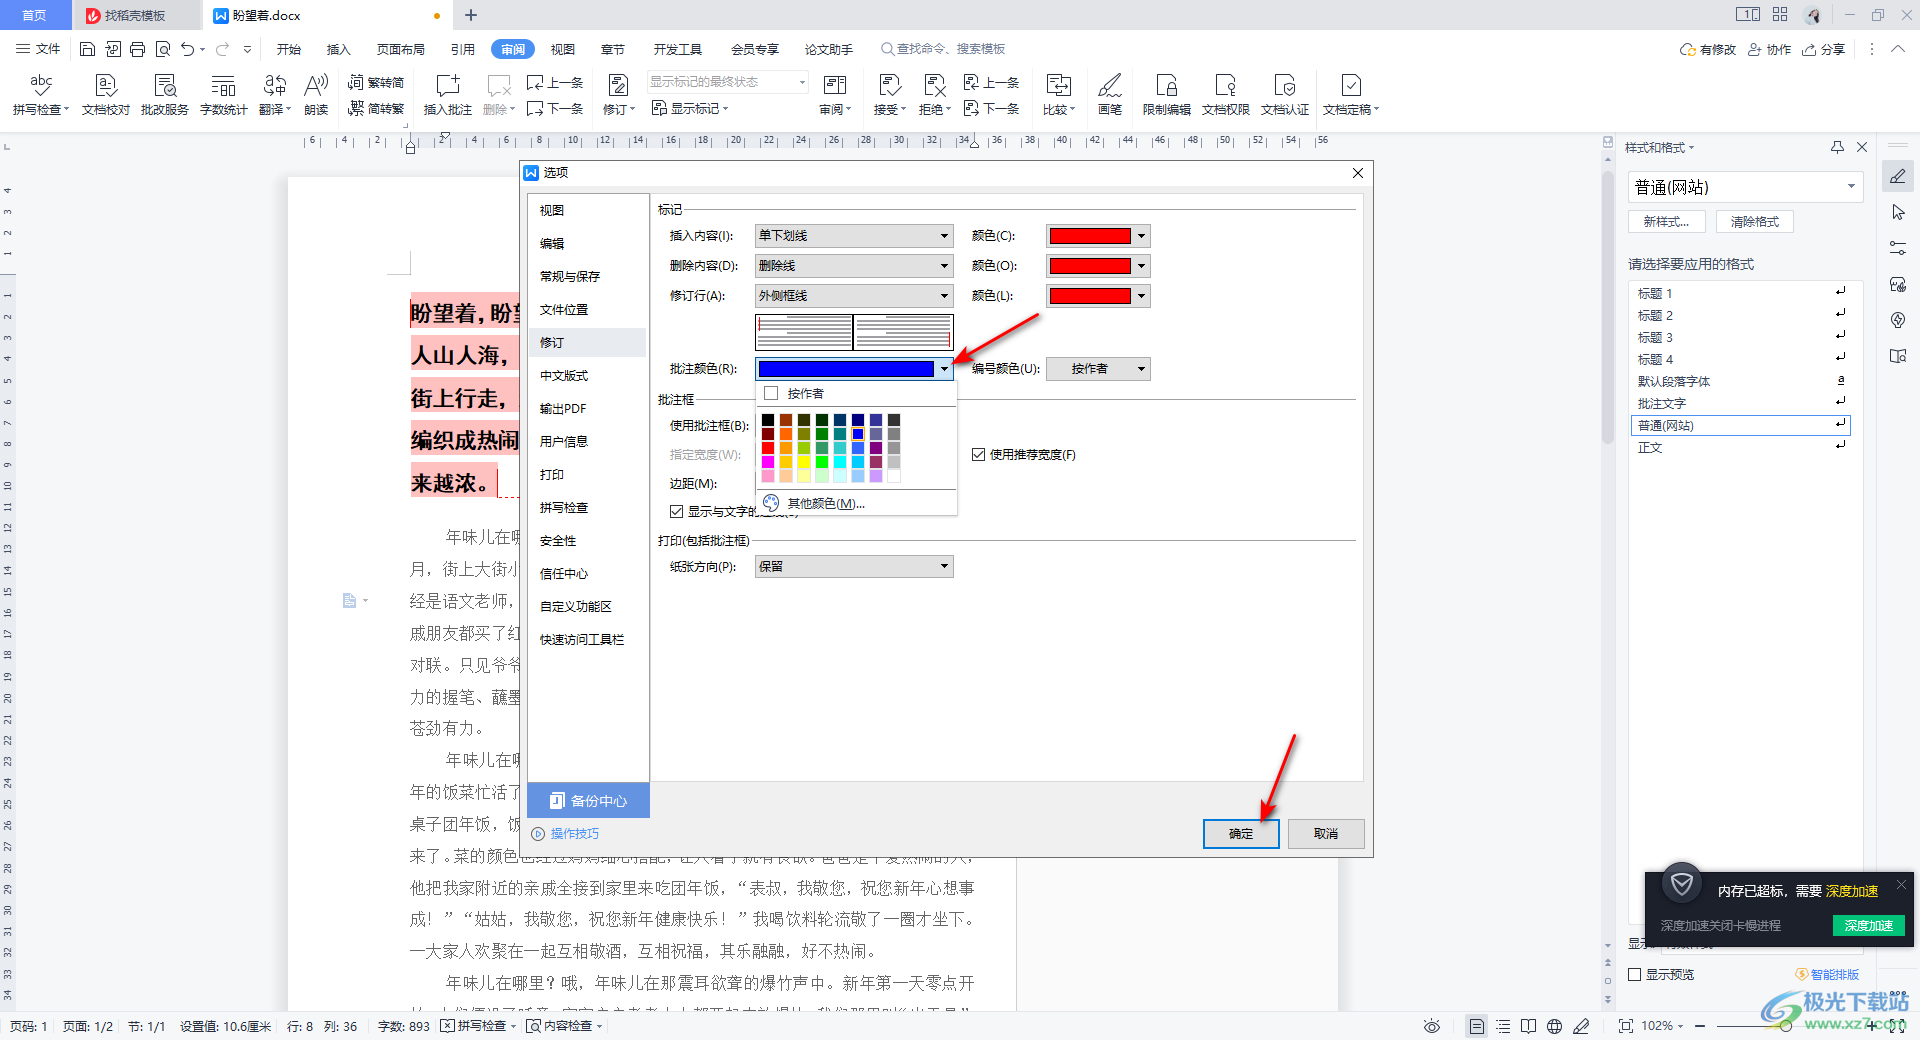The width and height of the screenshot is (1920, 1040).
Task: Open the numbering color (编号颜色) dropdown
Action: click(x=1098, y=369)
